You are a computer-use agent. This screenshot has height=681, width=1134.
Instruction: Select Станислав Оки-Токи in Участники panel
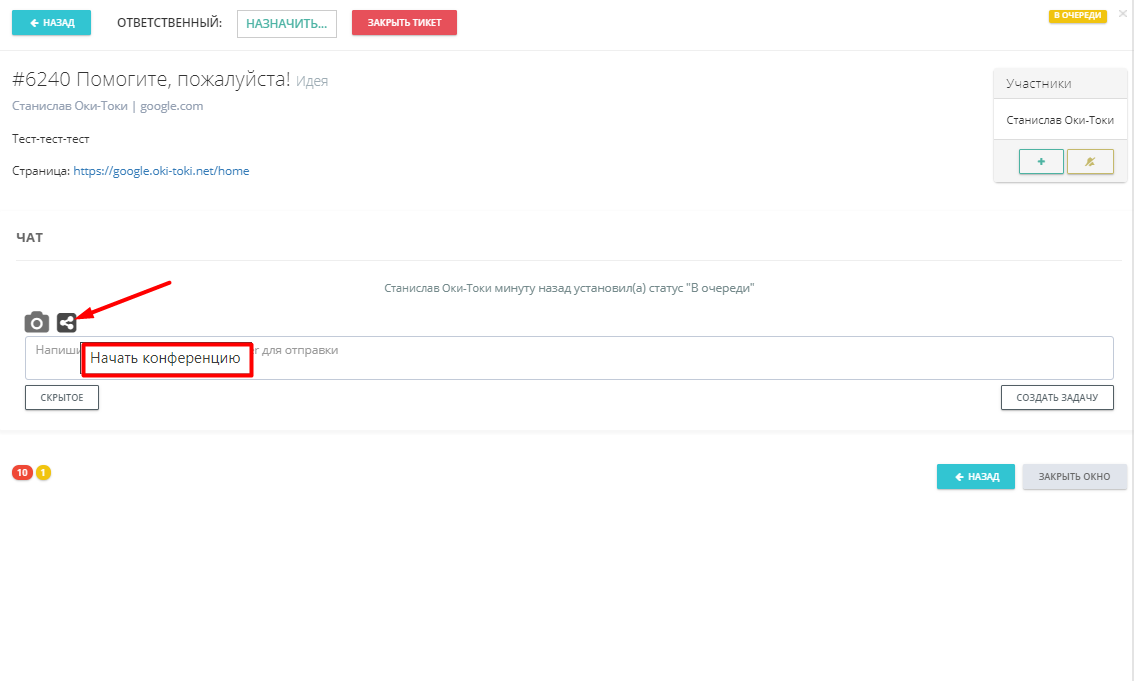pos(1059,120)
